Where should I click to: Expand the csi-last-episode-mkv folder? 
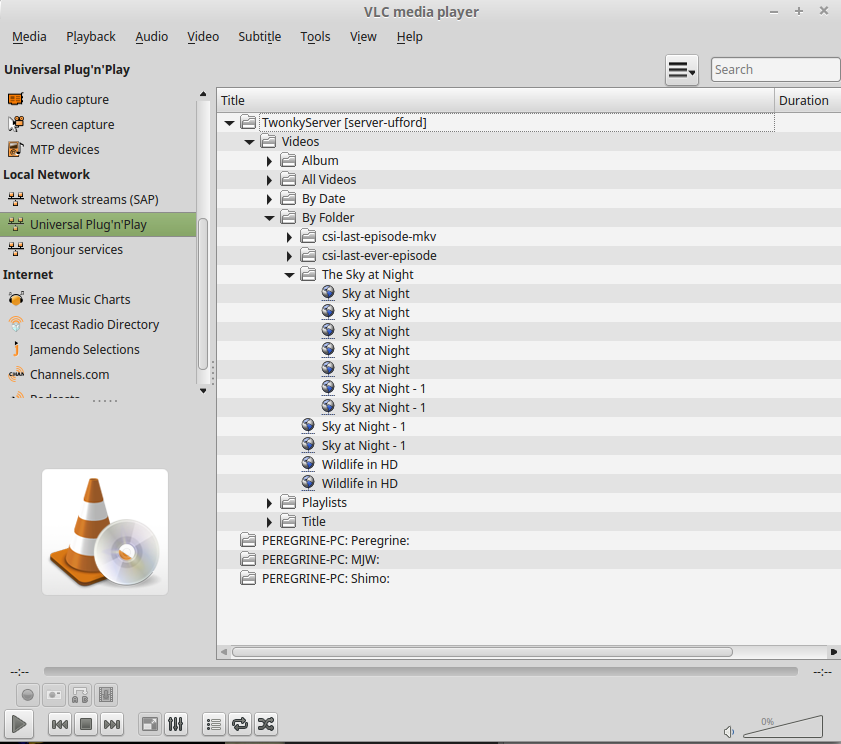pos(289,237)
